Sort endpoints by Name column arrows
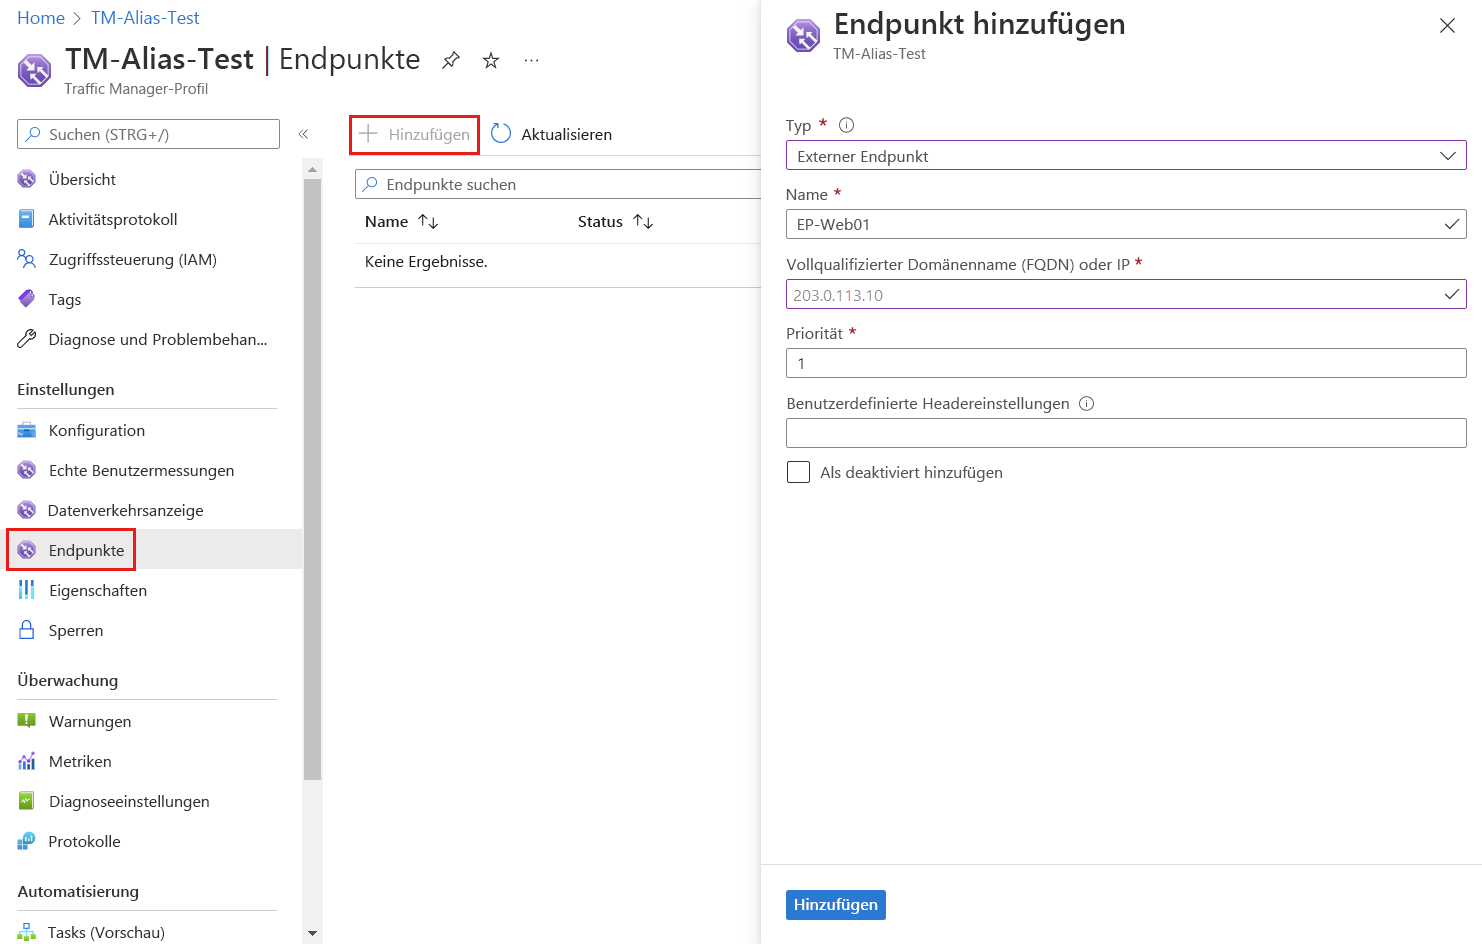Screen dimensions: 1482x944 point(428,222)
